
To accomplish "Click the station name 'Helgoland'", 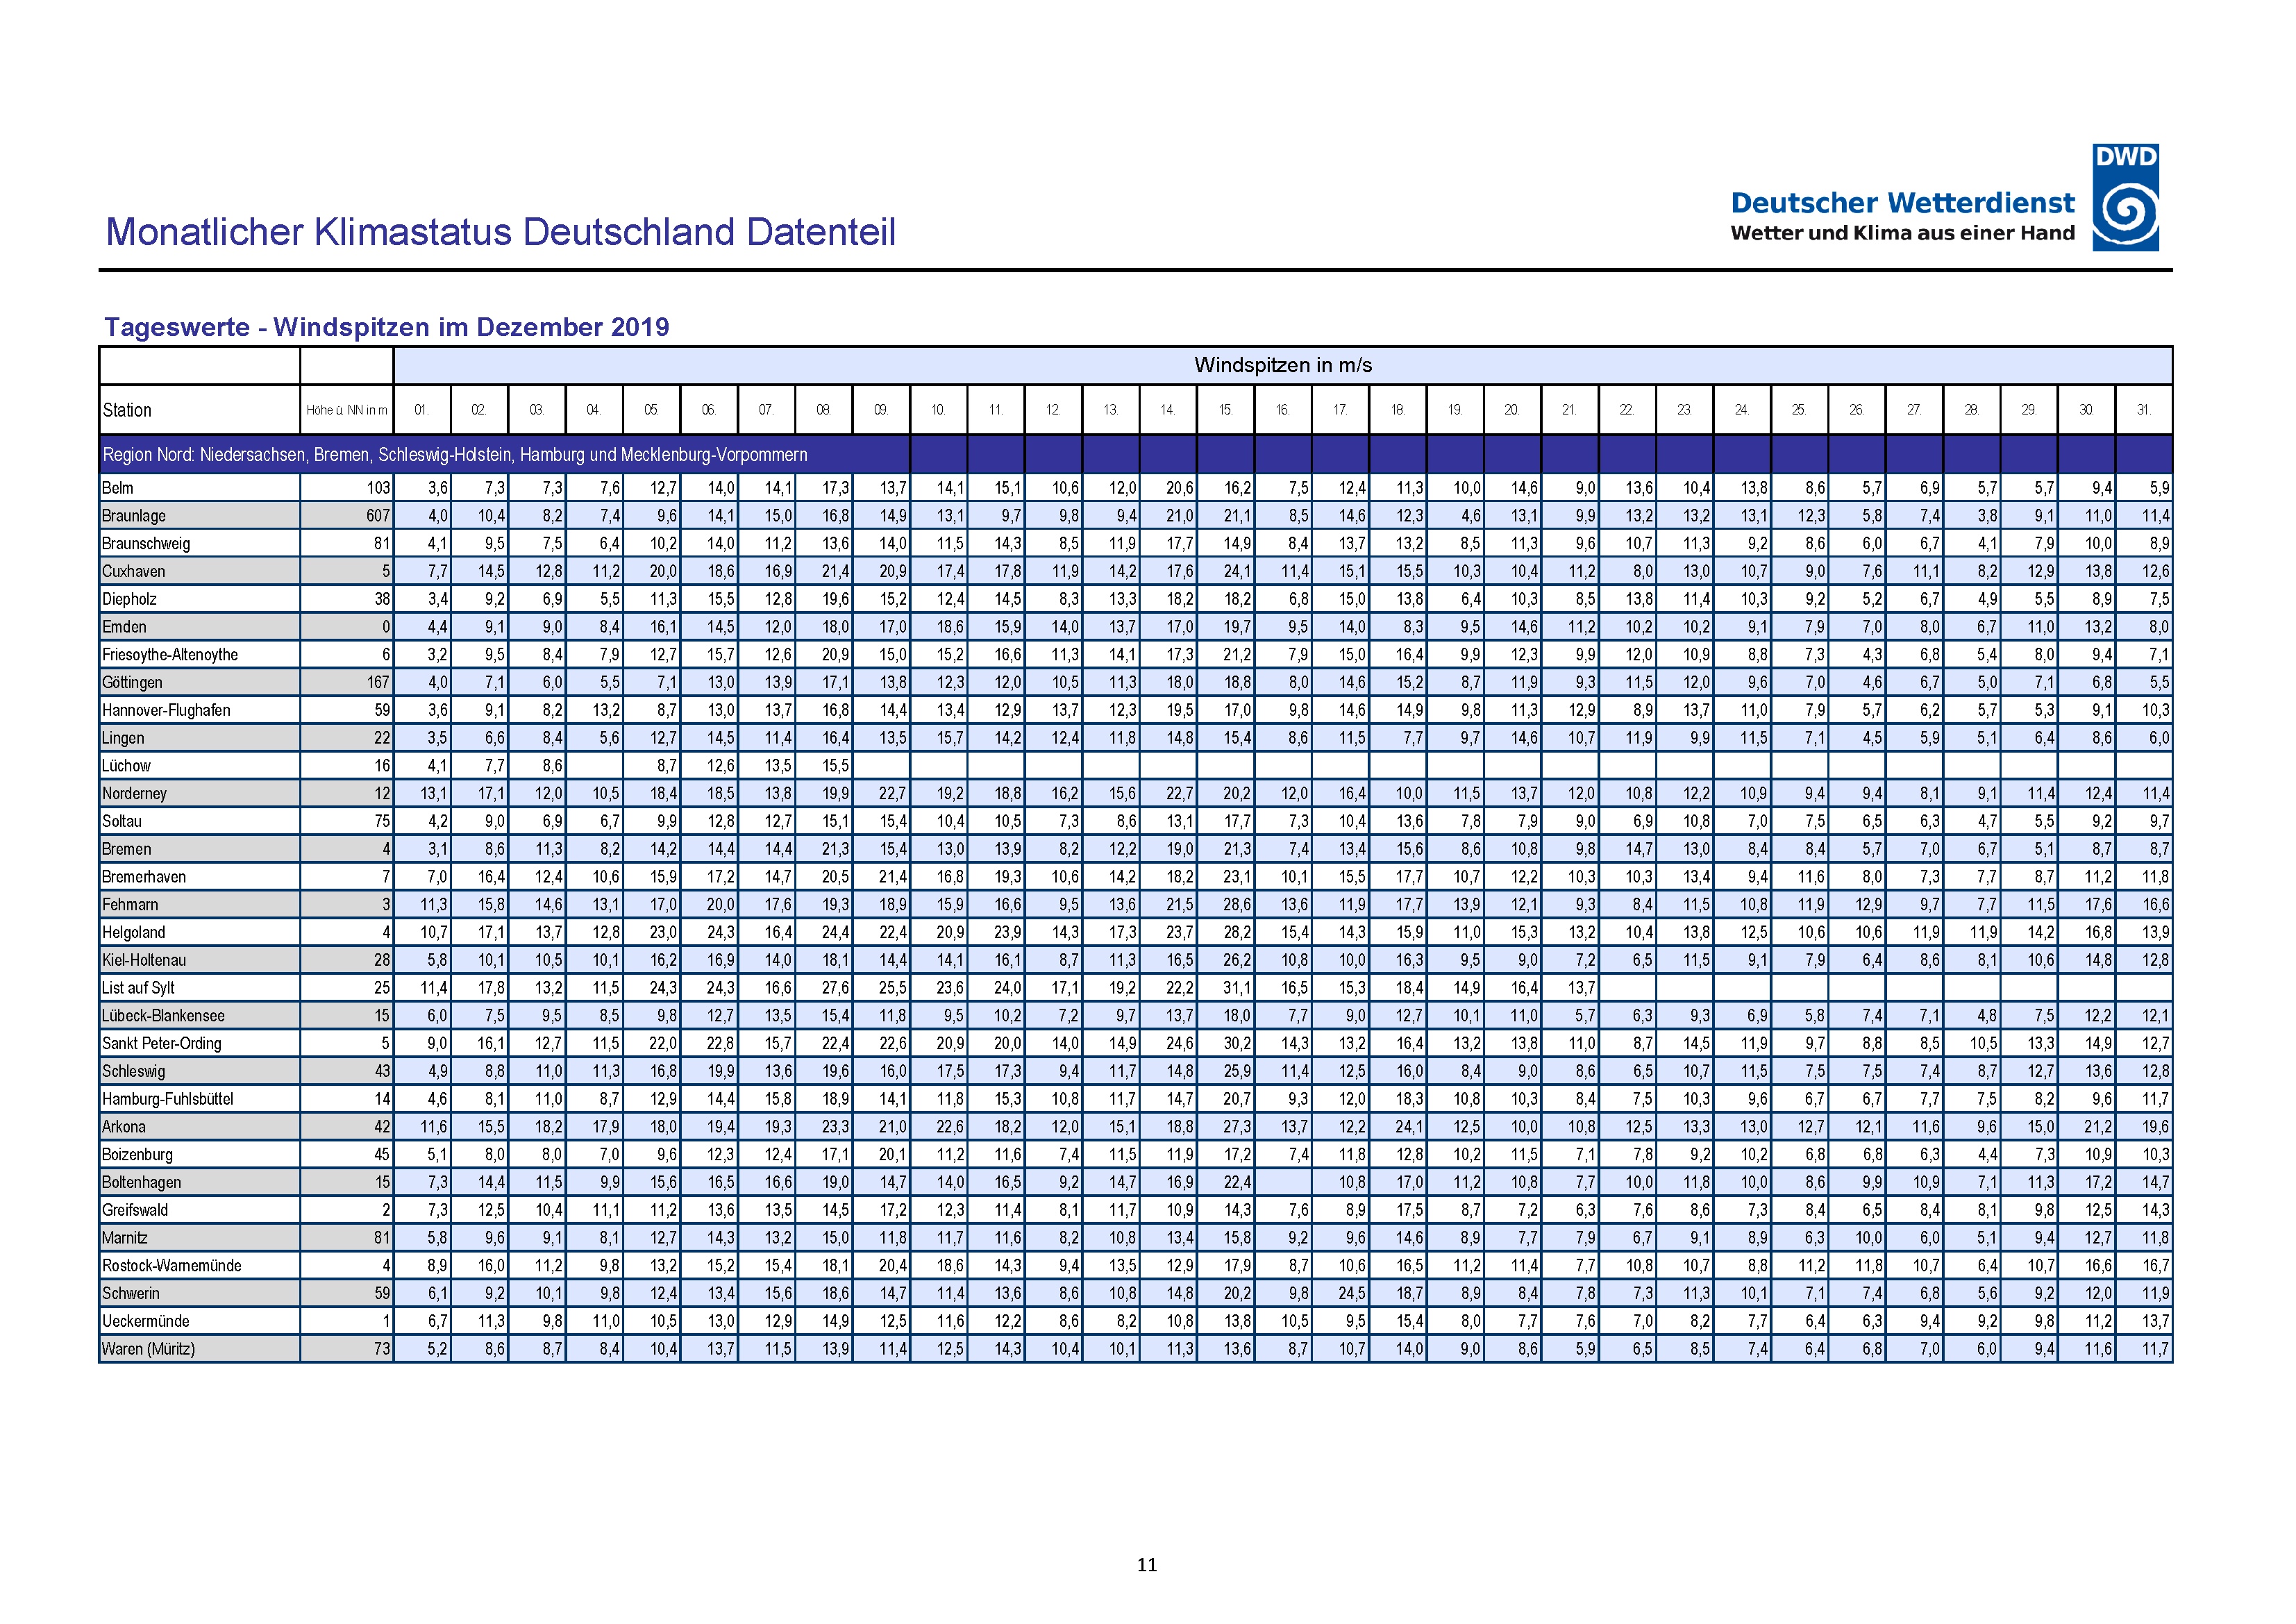I will tap(134, 932).
